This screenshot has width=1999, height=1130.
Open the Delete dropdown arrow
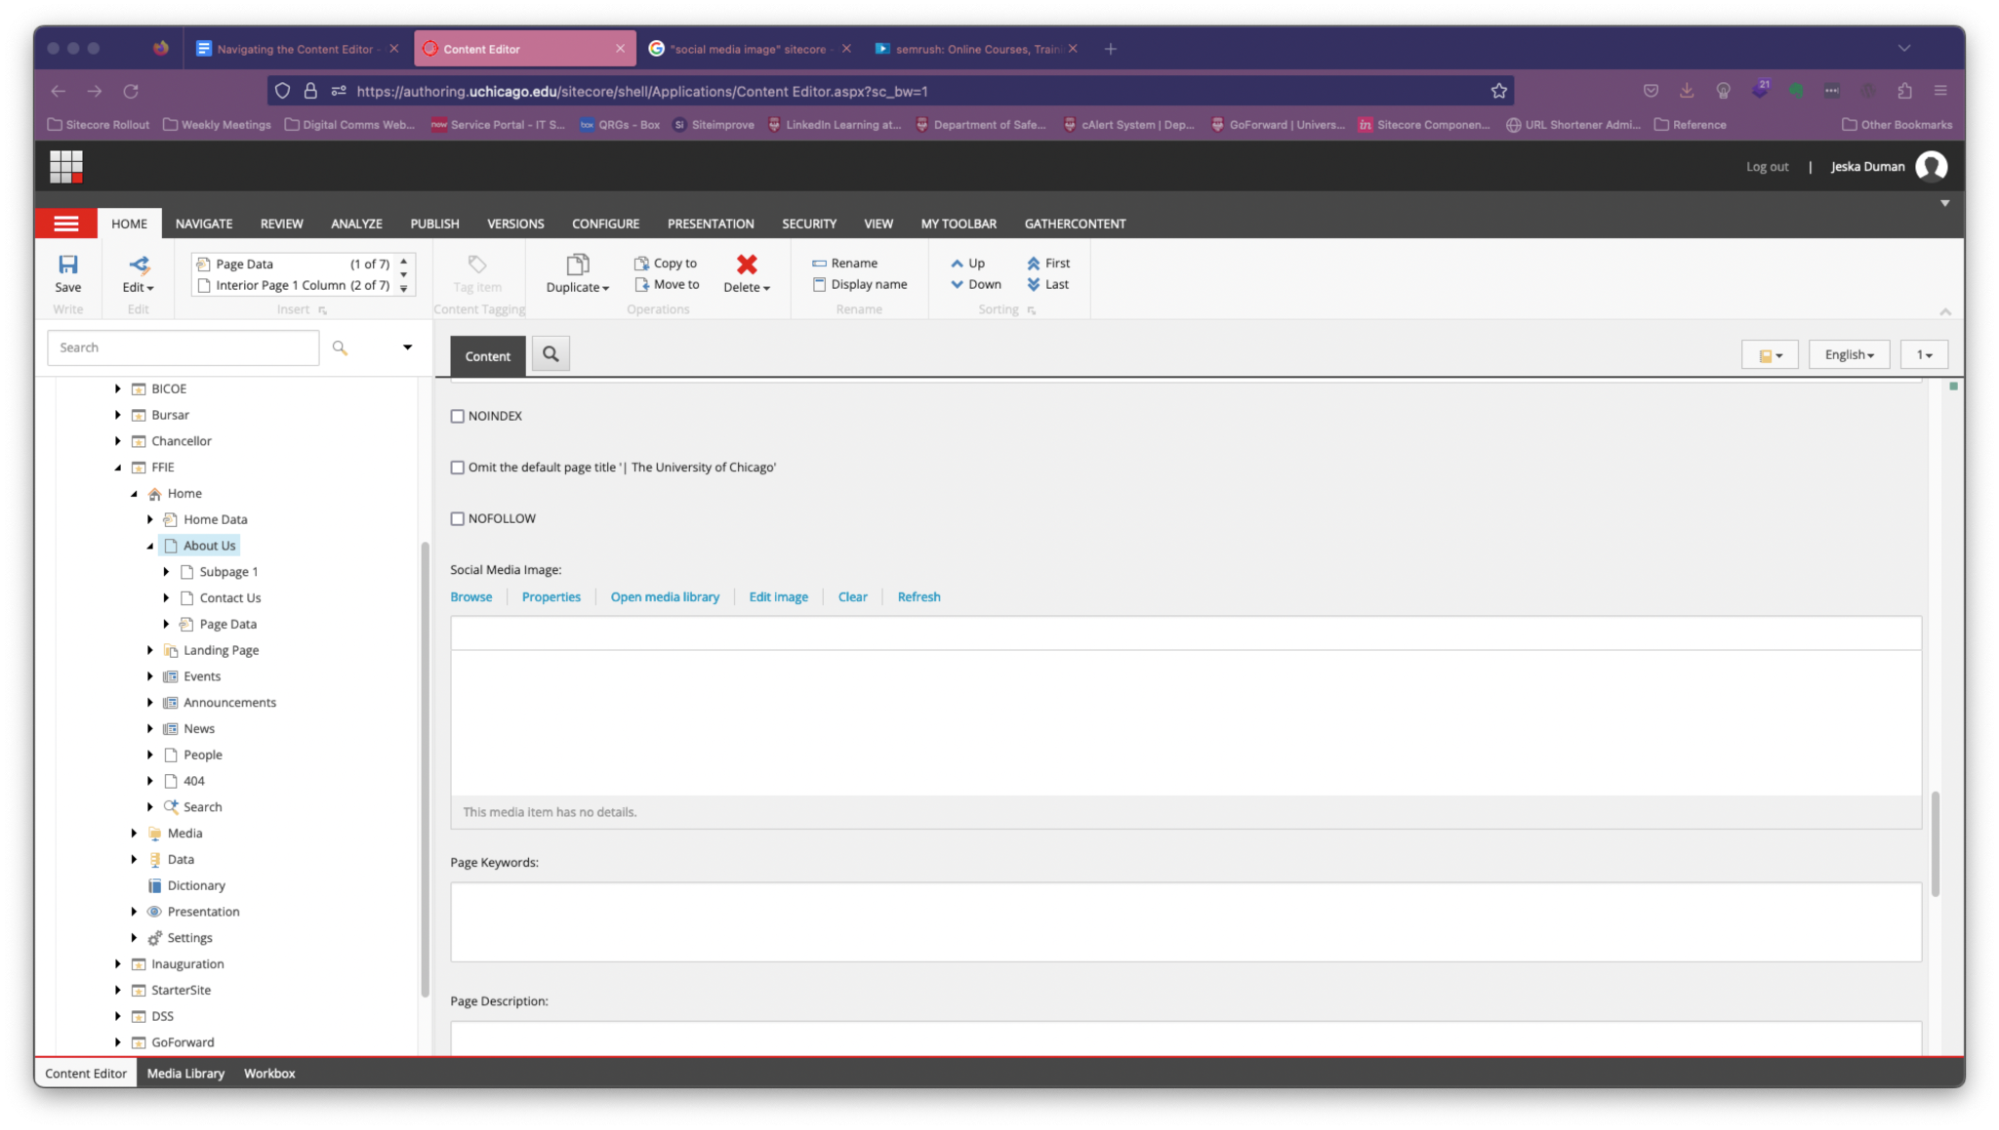click(767, 288)
